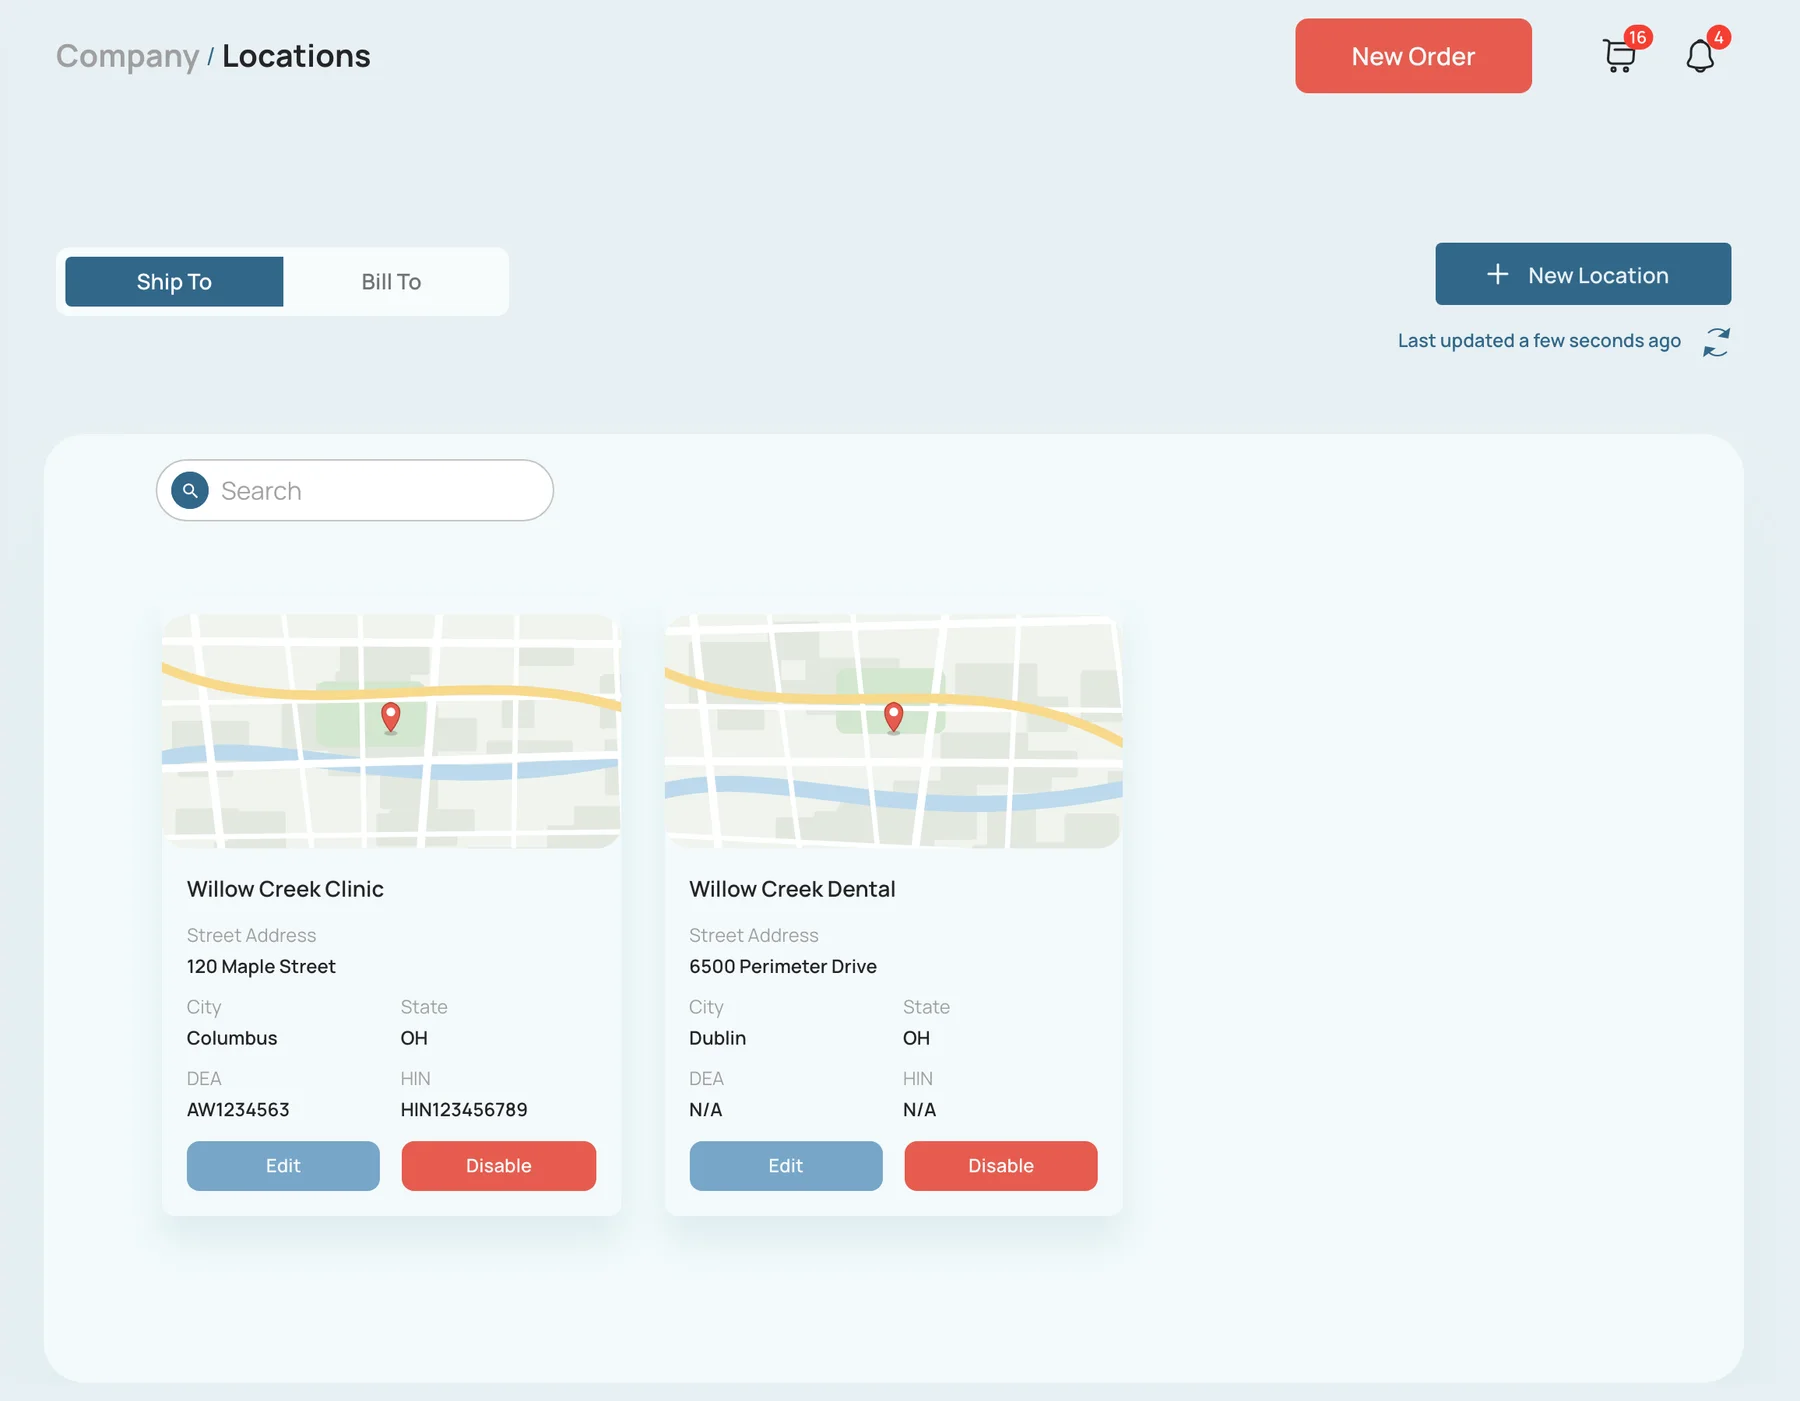Focus the Search input field
The image size is (1800, 1401).
[355, 490]
